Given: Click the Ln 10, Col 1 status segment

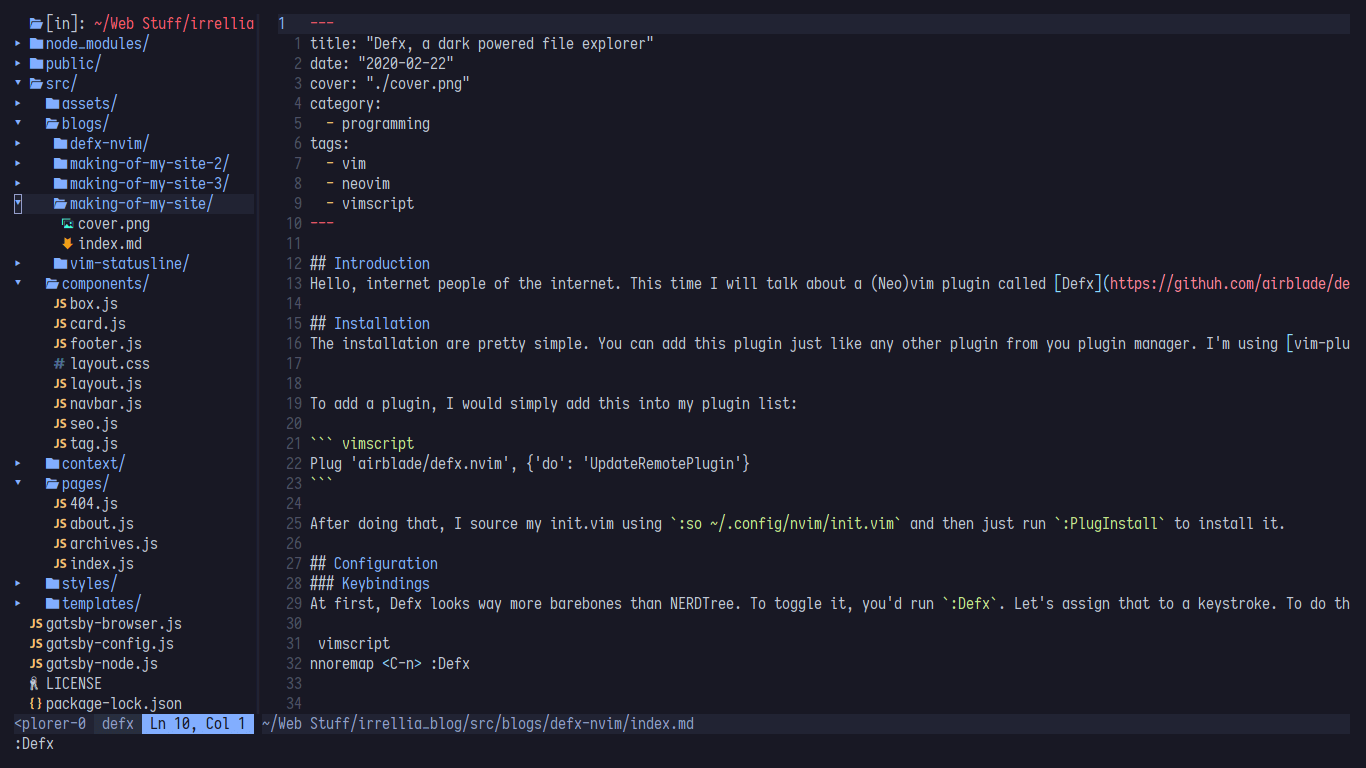Looking at the screenshot, I should [198, 724].
